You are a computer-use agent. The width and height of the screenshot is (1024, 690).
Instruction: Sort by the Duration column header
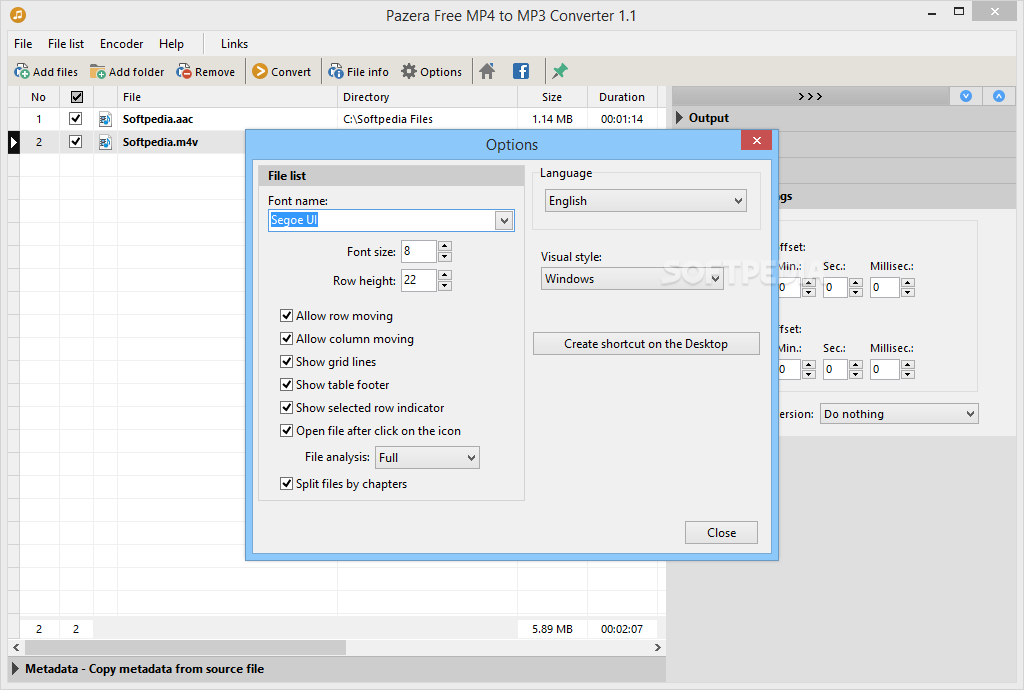point(622,97)
